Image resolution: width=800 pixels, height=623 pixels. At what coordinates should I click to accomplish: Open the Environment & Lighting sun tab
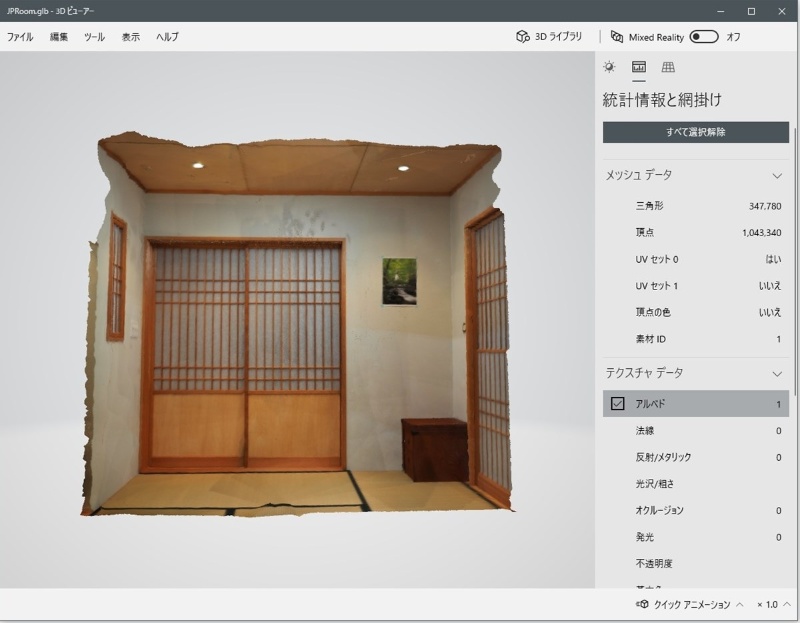(x=609, y=67)
